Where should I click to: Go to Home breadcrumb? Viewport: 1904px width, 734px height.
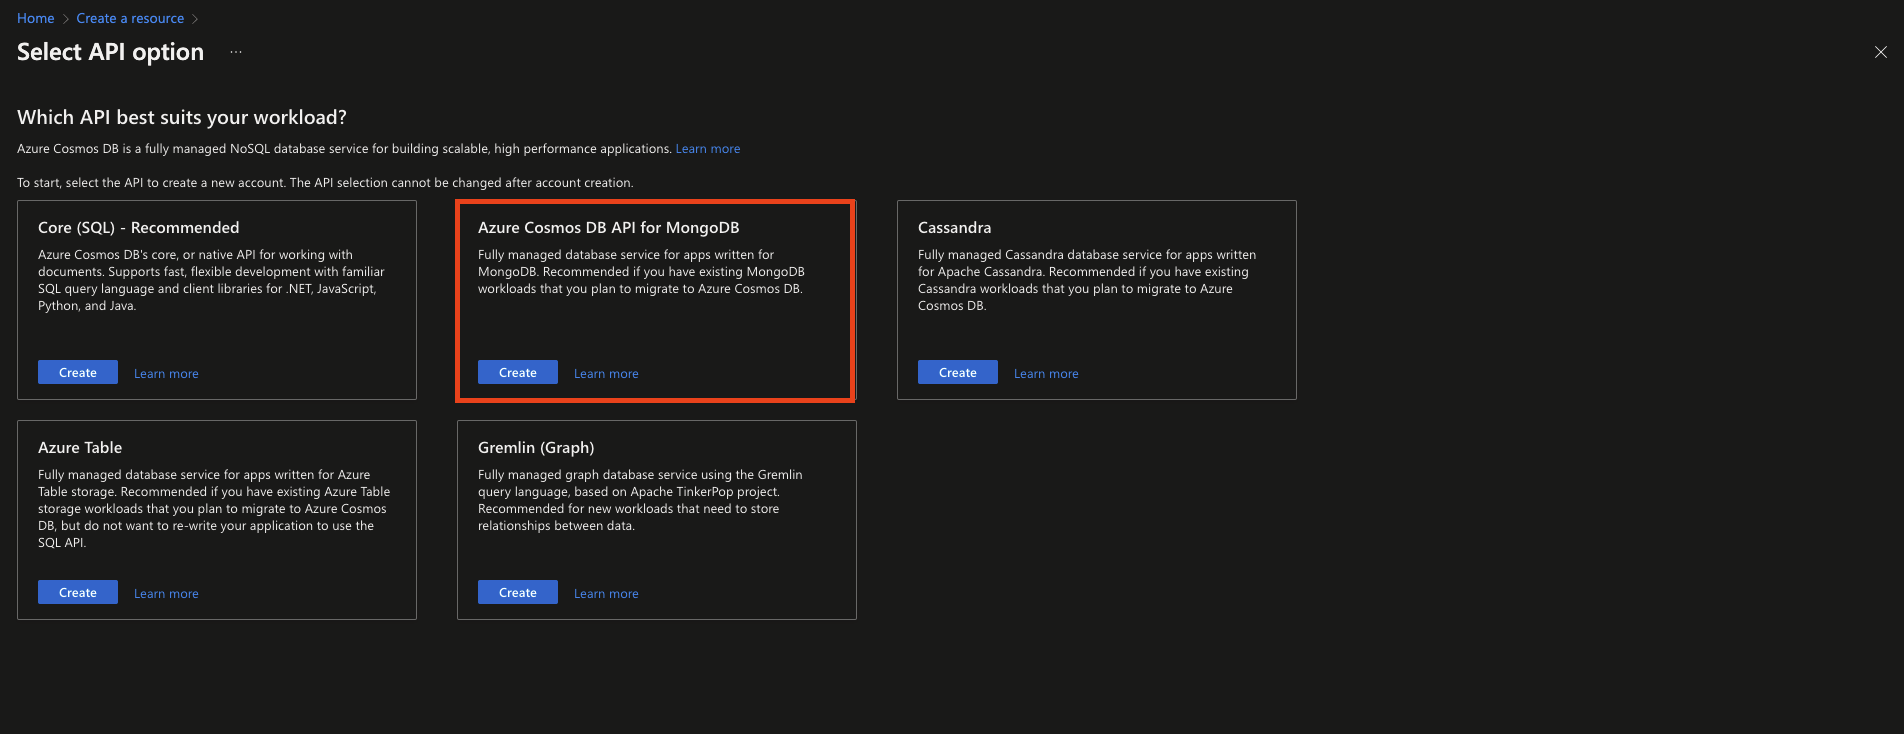(x=36, y=18)
